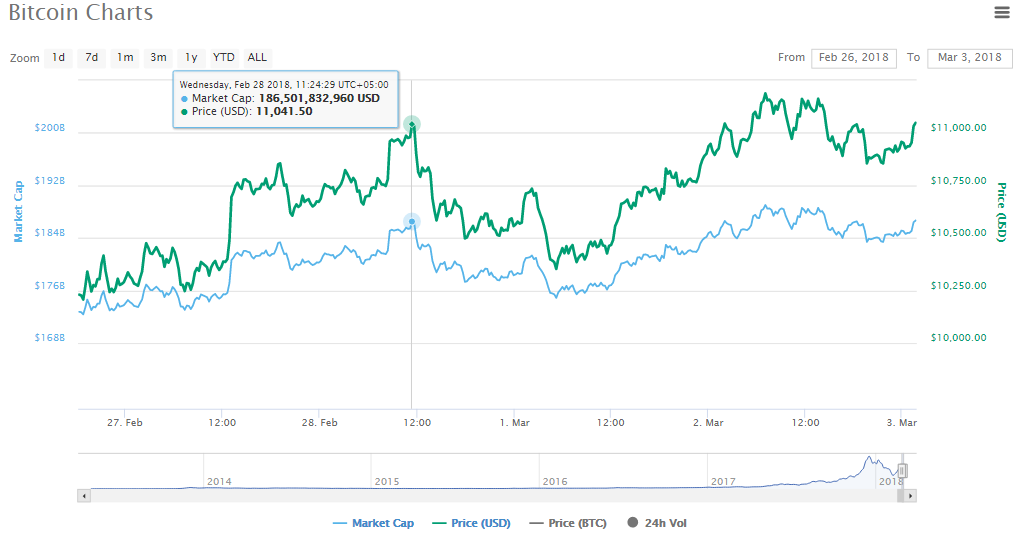Click the navigator range handle near 2018
The image size is (1023, 550).
pyautogui.click(x=902, y=470)
